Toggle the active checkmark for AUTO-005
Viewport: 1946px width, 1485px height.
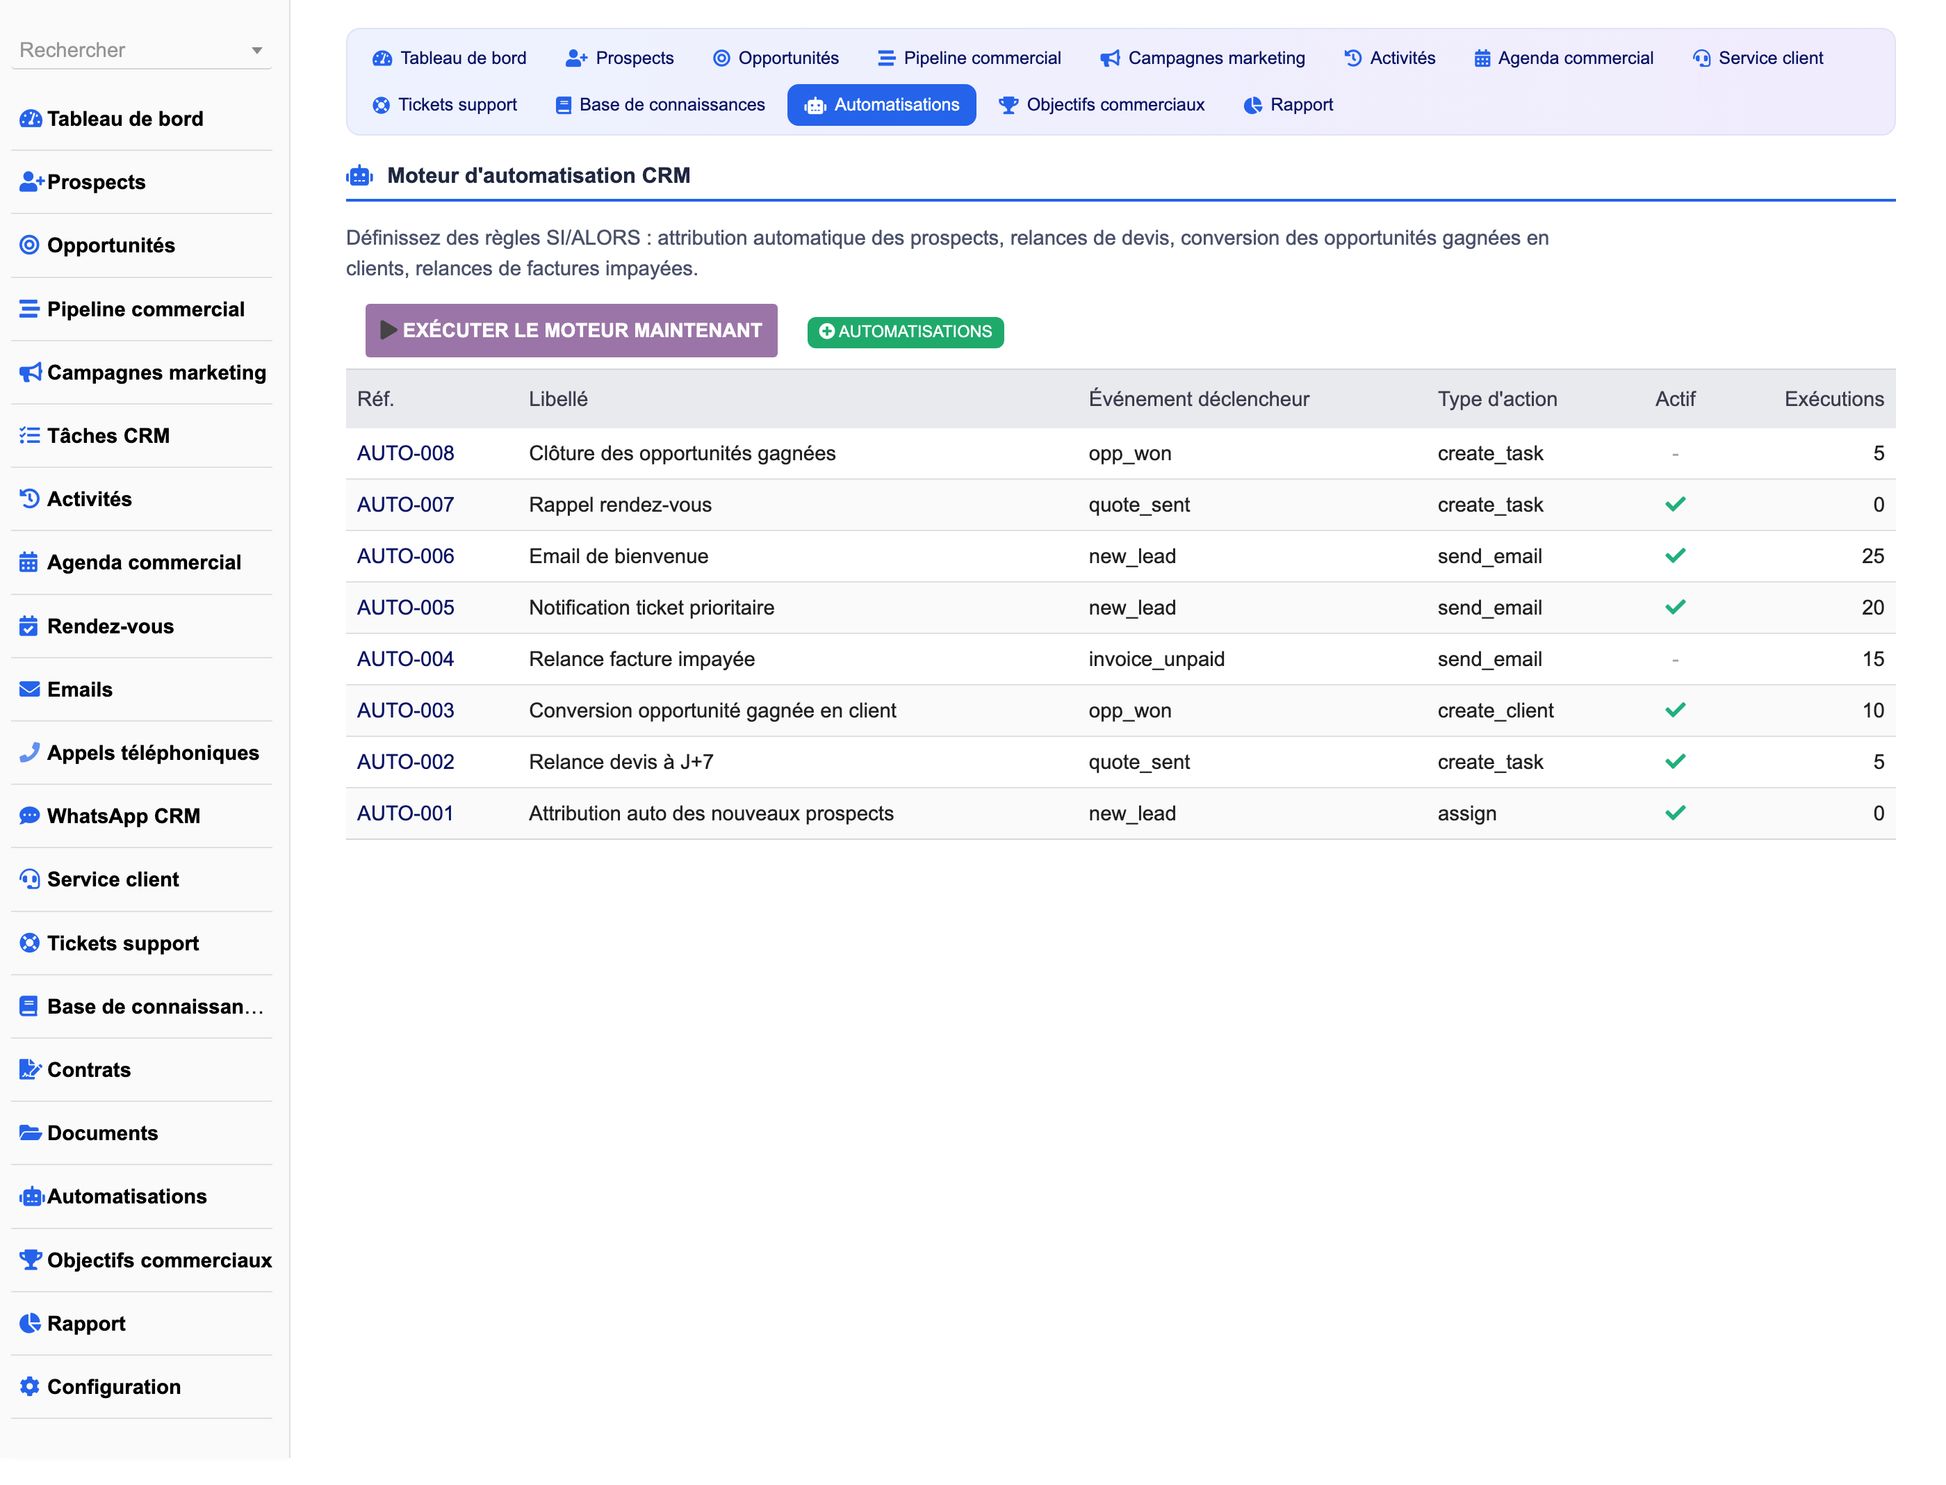click(1675, 607)
